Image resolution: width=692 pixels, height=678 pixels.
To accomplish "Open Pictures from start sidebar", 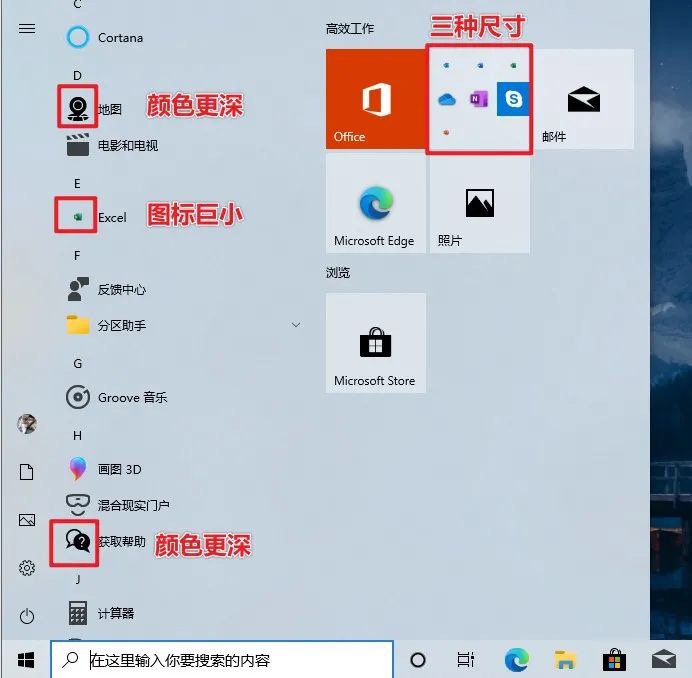I will (x=26, y=520).
